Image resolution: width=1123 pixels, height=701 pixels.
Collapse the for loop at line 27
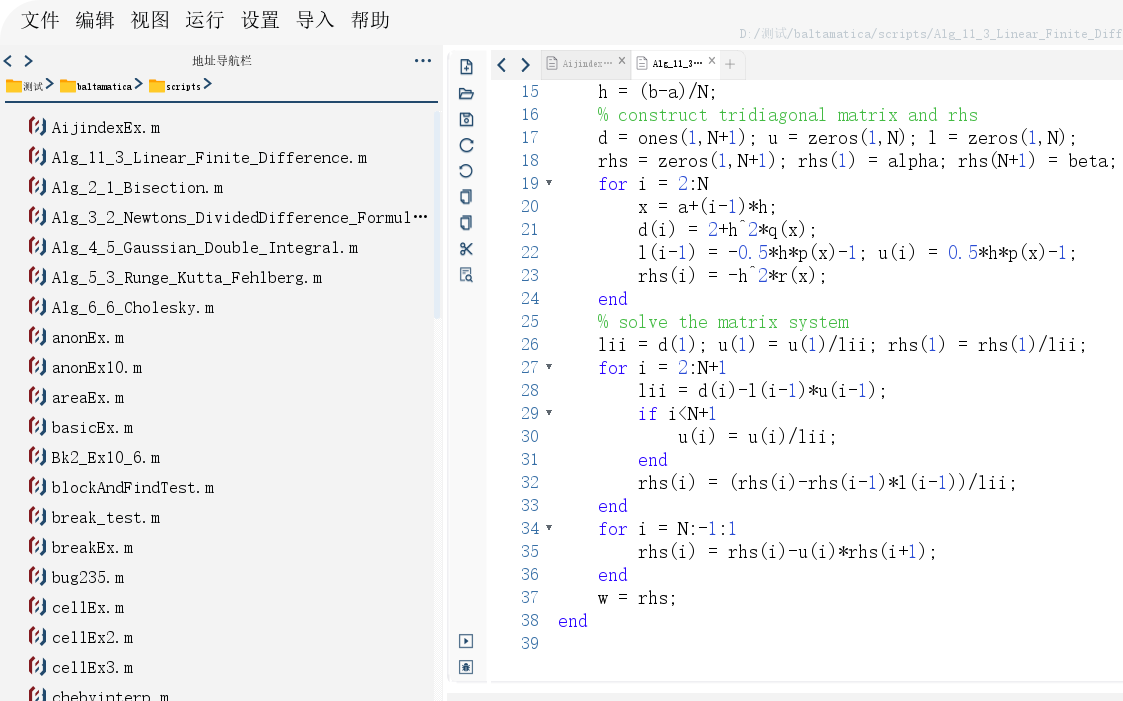click(x=549, y=367)
